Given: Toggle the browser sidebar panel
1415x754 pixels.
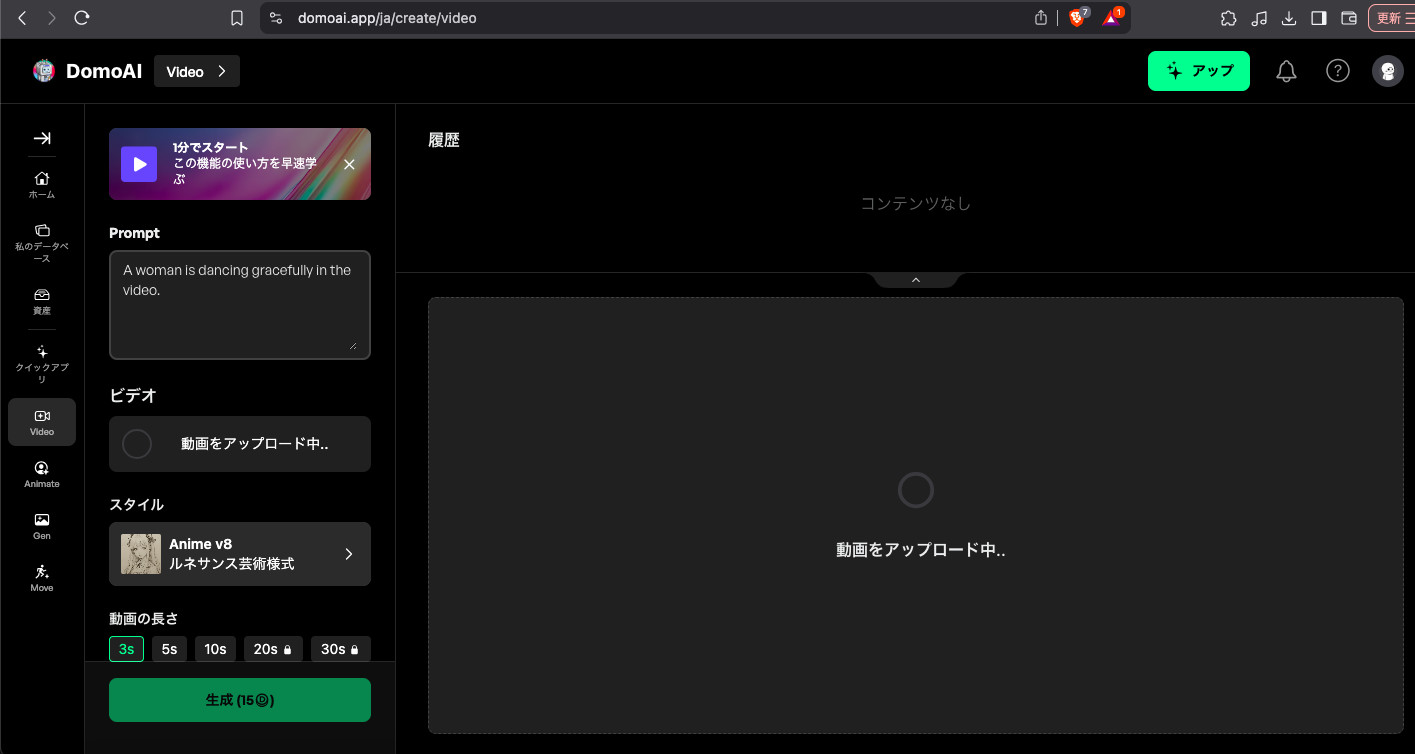Looking at the screenshot, I should coord(1319,18).
